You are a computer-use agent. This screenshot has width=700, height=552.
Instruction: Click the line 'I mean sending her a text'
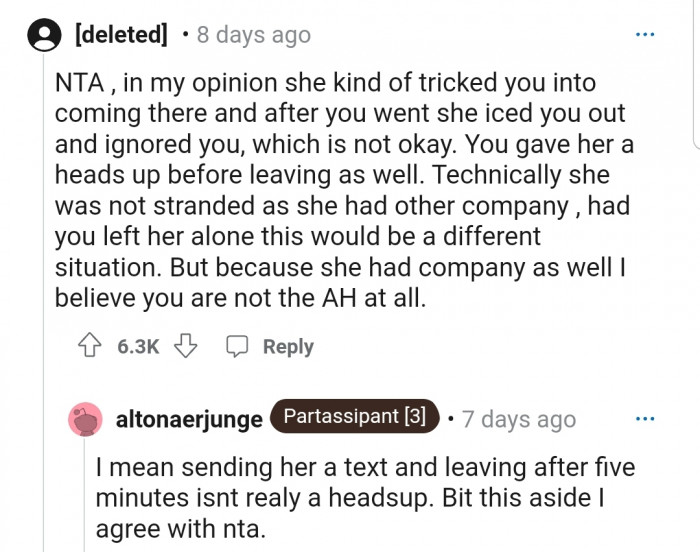(365, 467)
